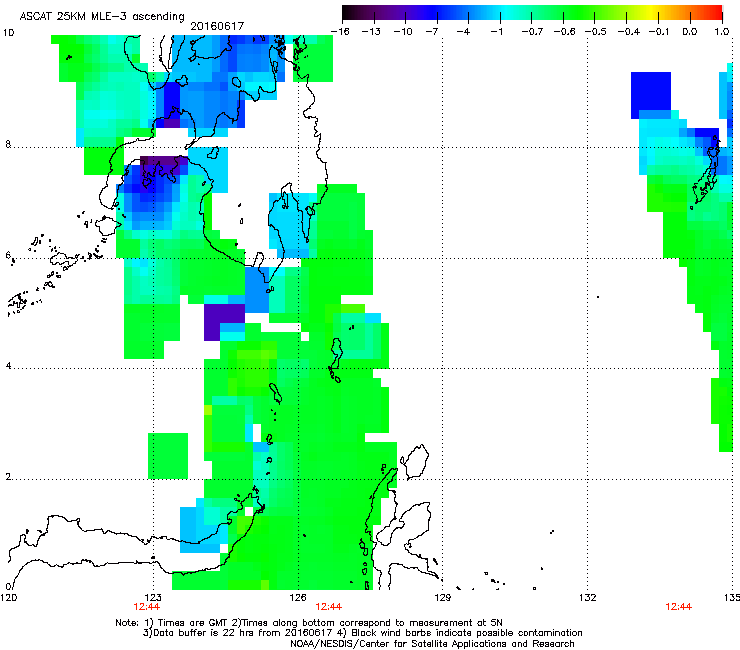Click the "0.0" color bar label
This screenshot has height=650, width=740.
(690, 32)
